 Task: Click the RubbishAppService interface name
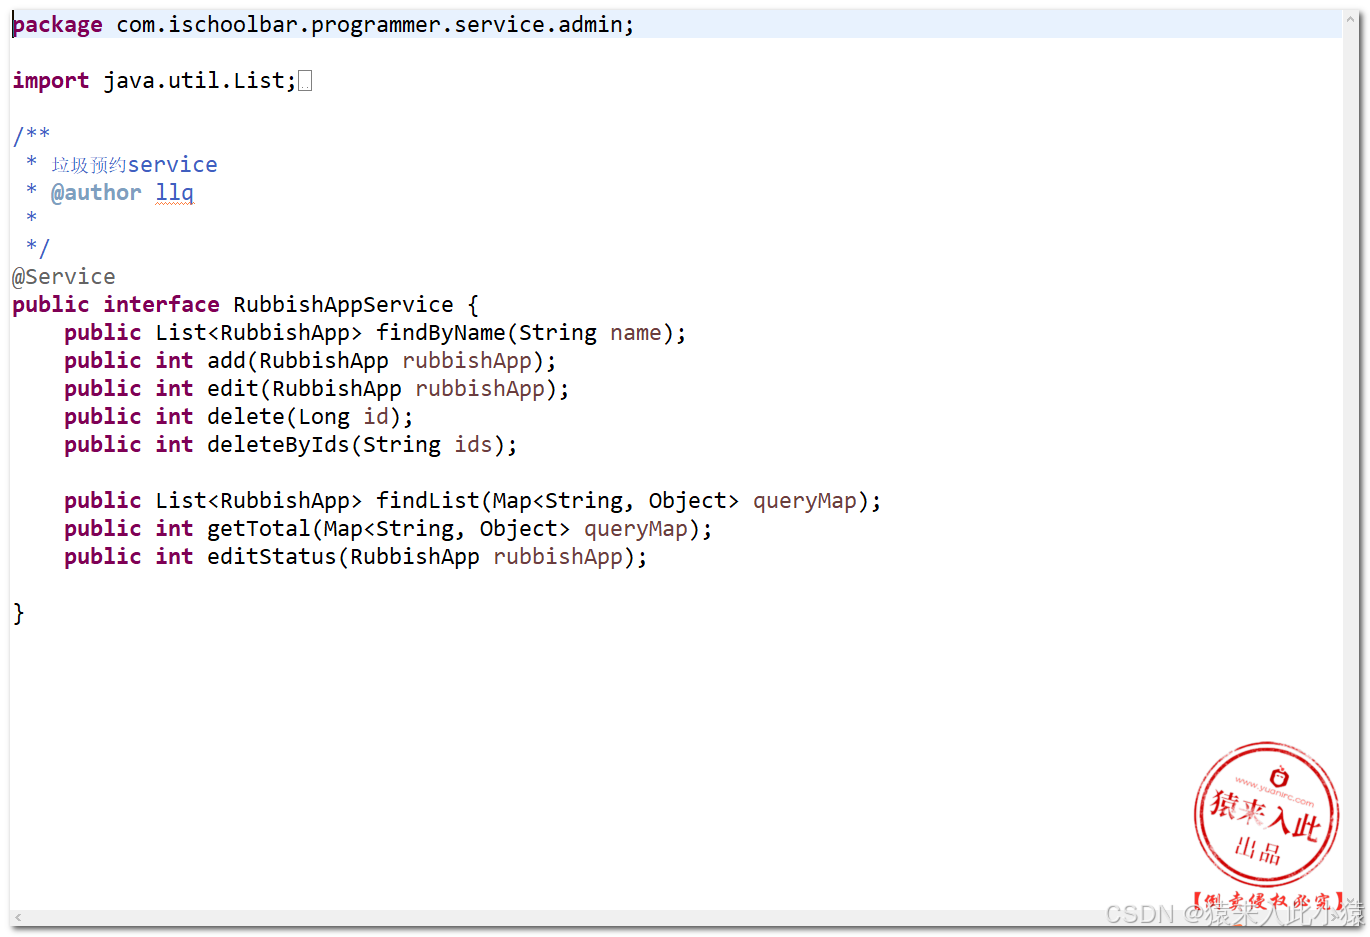click(343, 305)
